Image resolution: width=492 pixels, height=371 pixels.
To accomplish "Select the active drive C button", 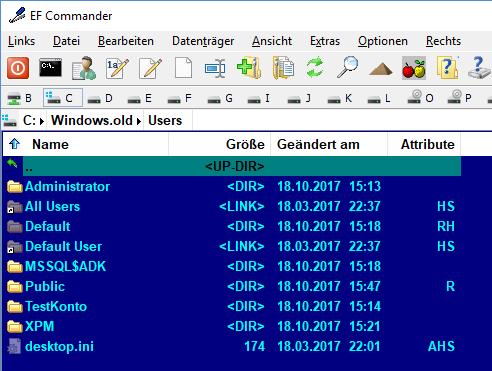I will click(x=63, y=98).
